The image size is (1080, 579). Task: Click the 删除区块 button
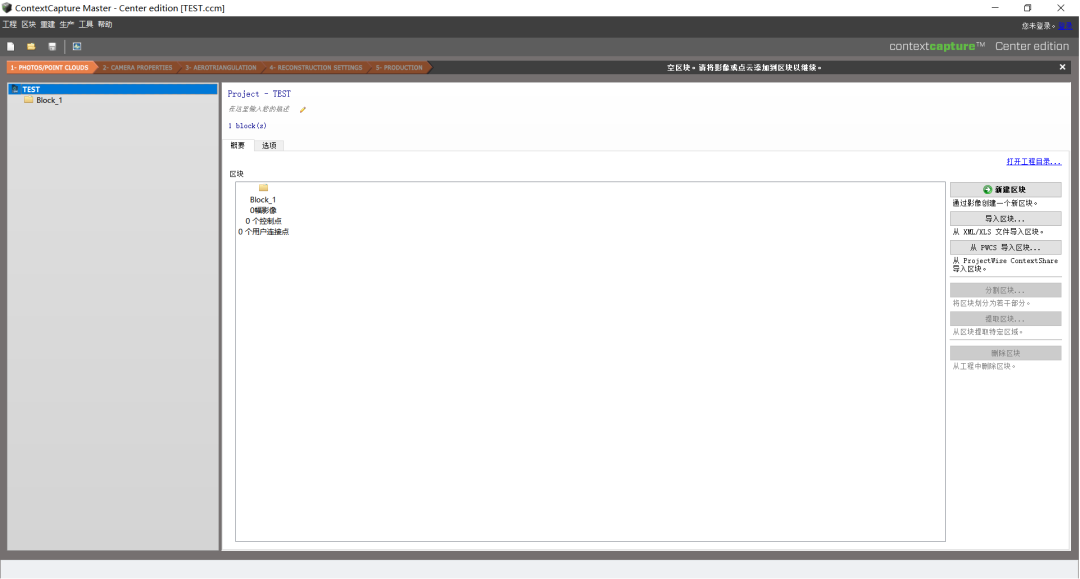click(1006, 353)
